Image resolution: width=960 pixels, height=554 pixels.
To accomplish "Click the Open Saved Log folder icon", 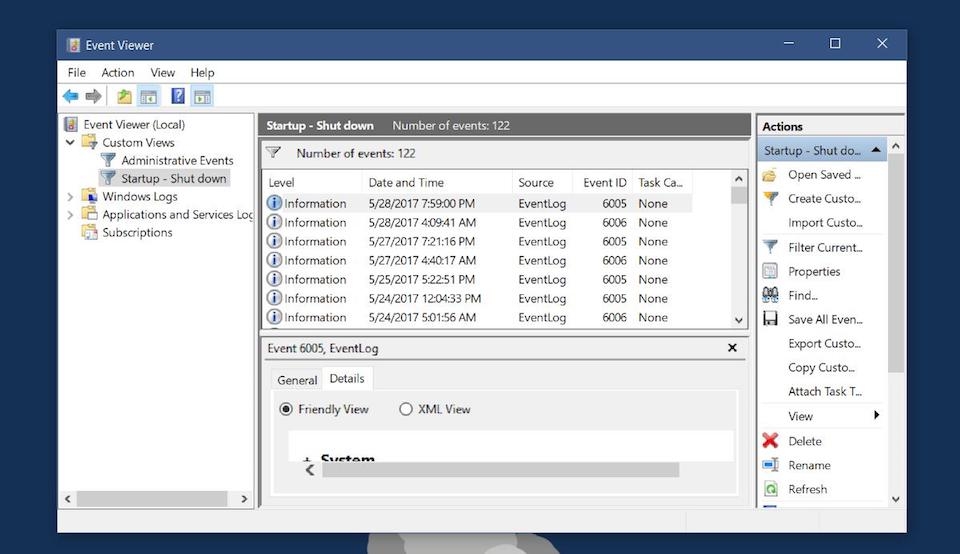I will [770, 175].
